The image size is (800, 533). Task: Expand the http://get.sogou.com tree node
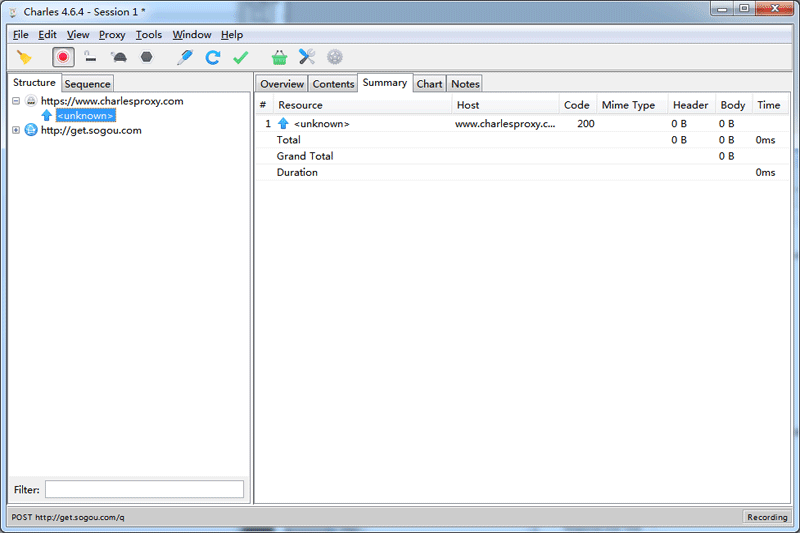16,130
